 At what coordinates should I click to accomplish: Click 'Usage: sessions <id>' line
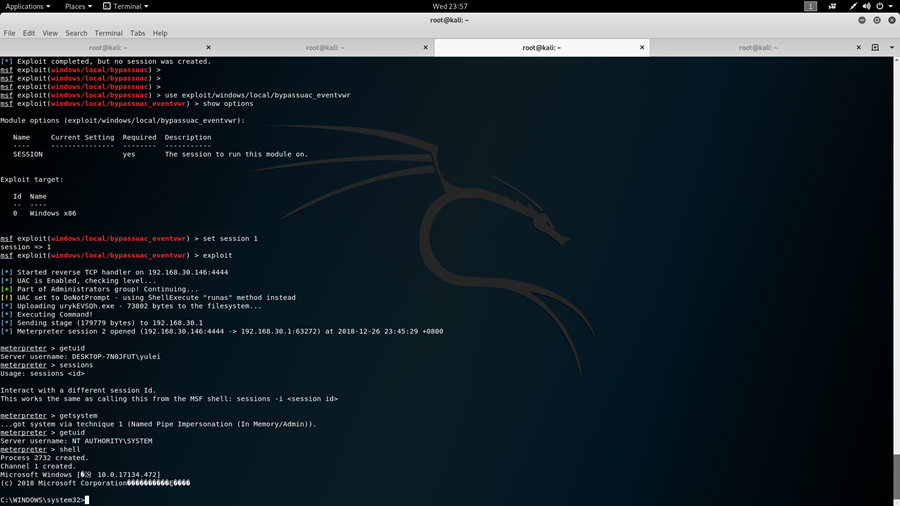(42, 373)
